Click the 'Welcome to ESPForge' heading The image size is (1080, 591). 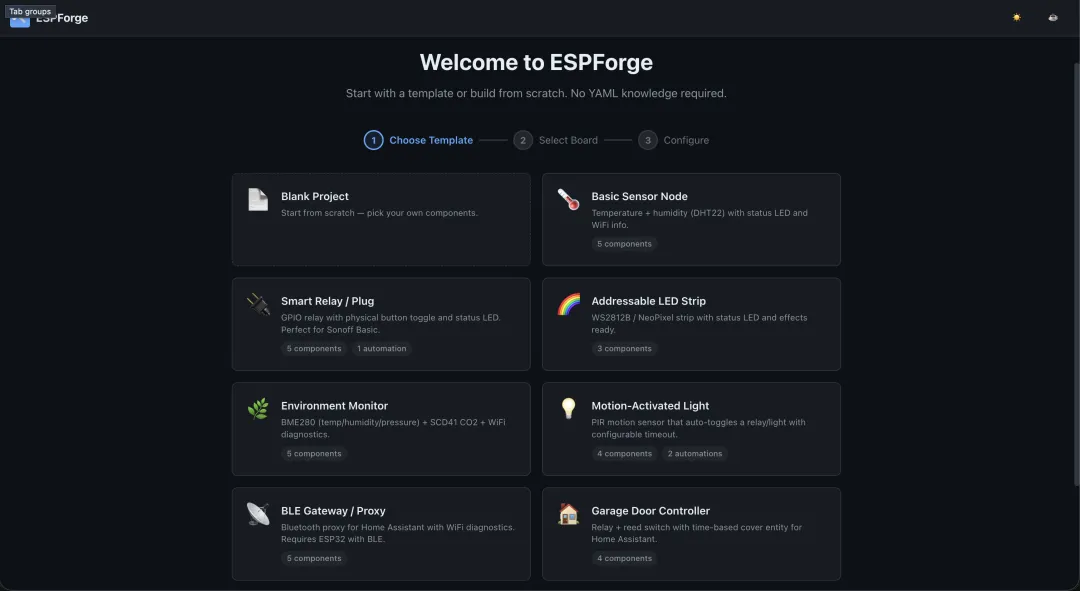[536, 62]
